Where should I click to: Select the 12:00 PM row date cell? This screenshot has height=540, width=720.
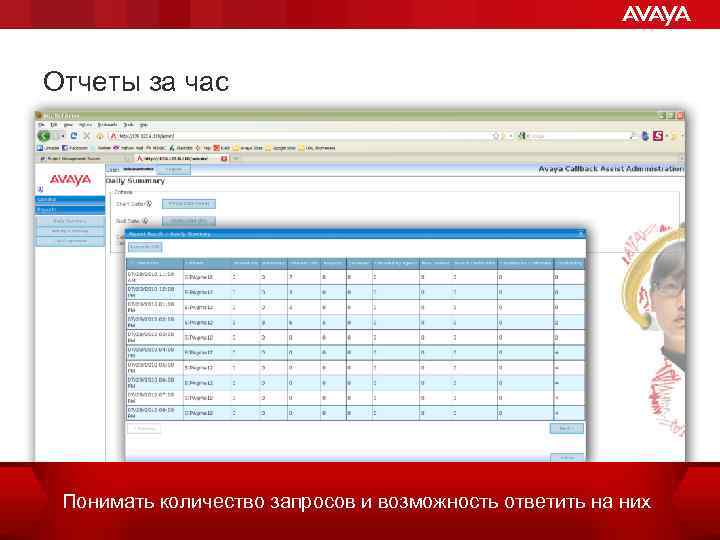(155, 292)
